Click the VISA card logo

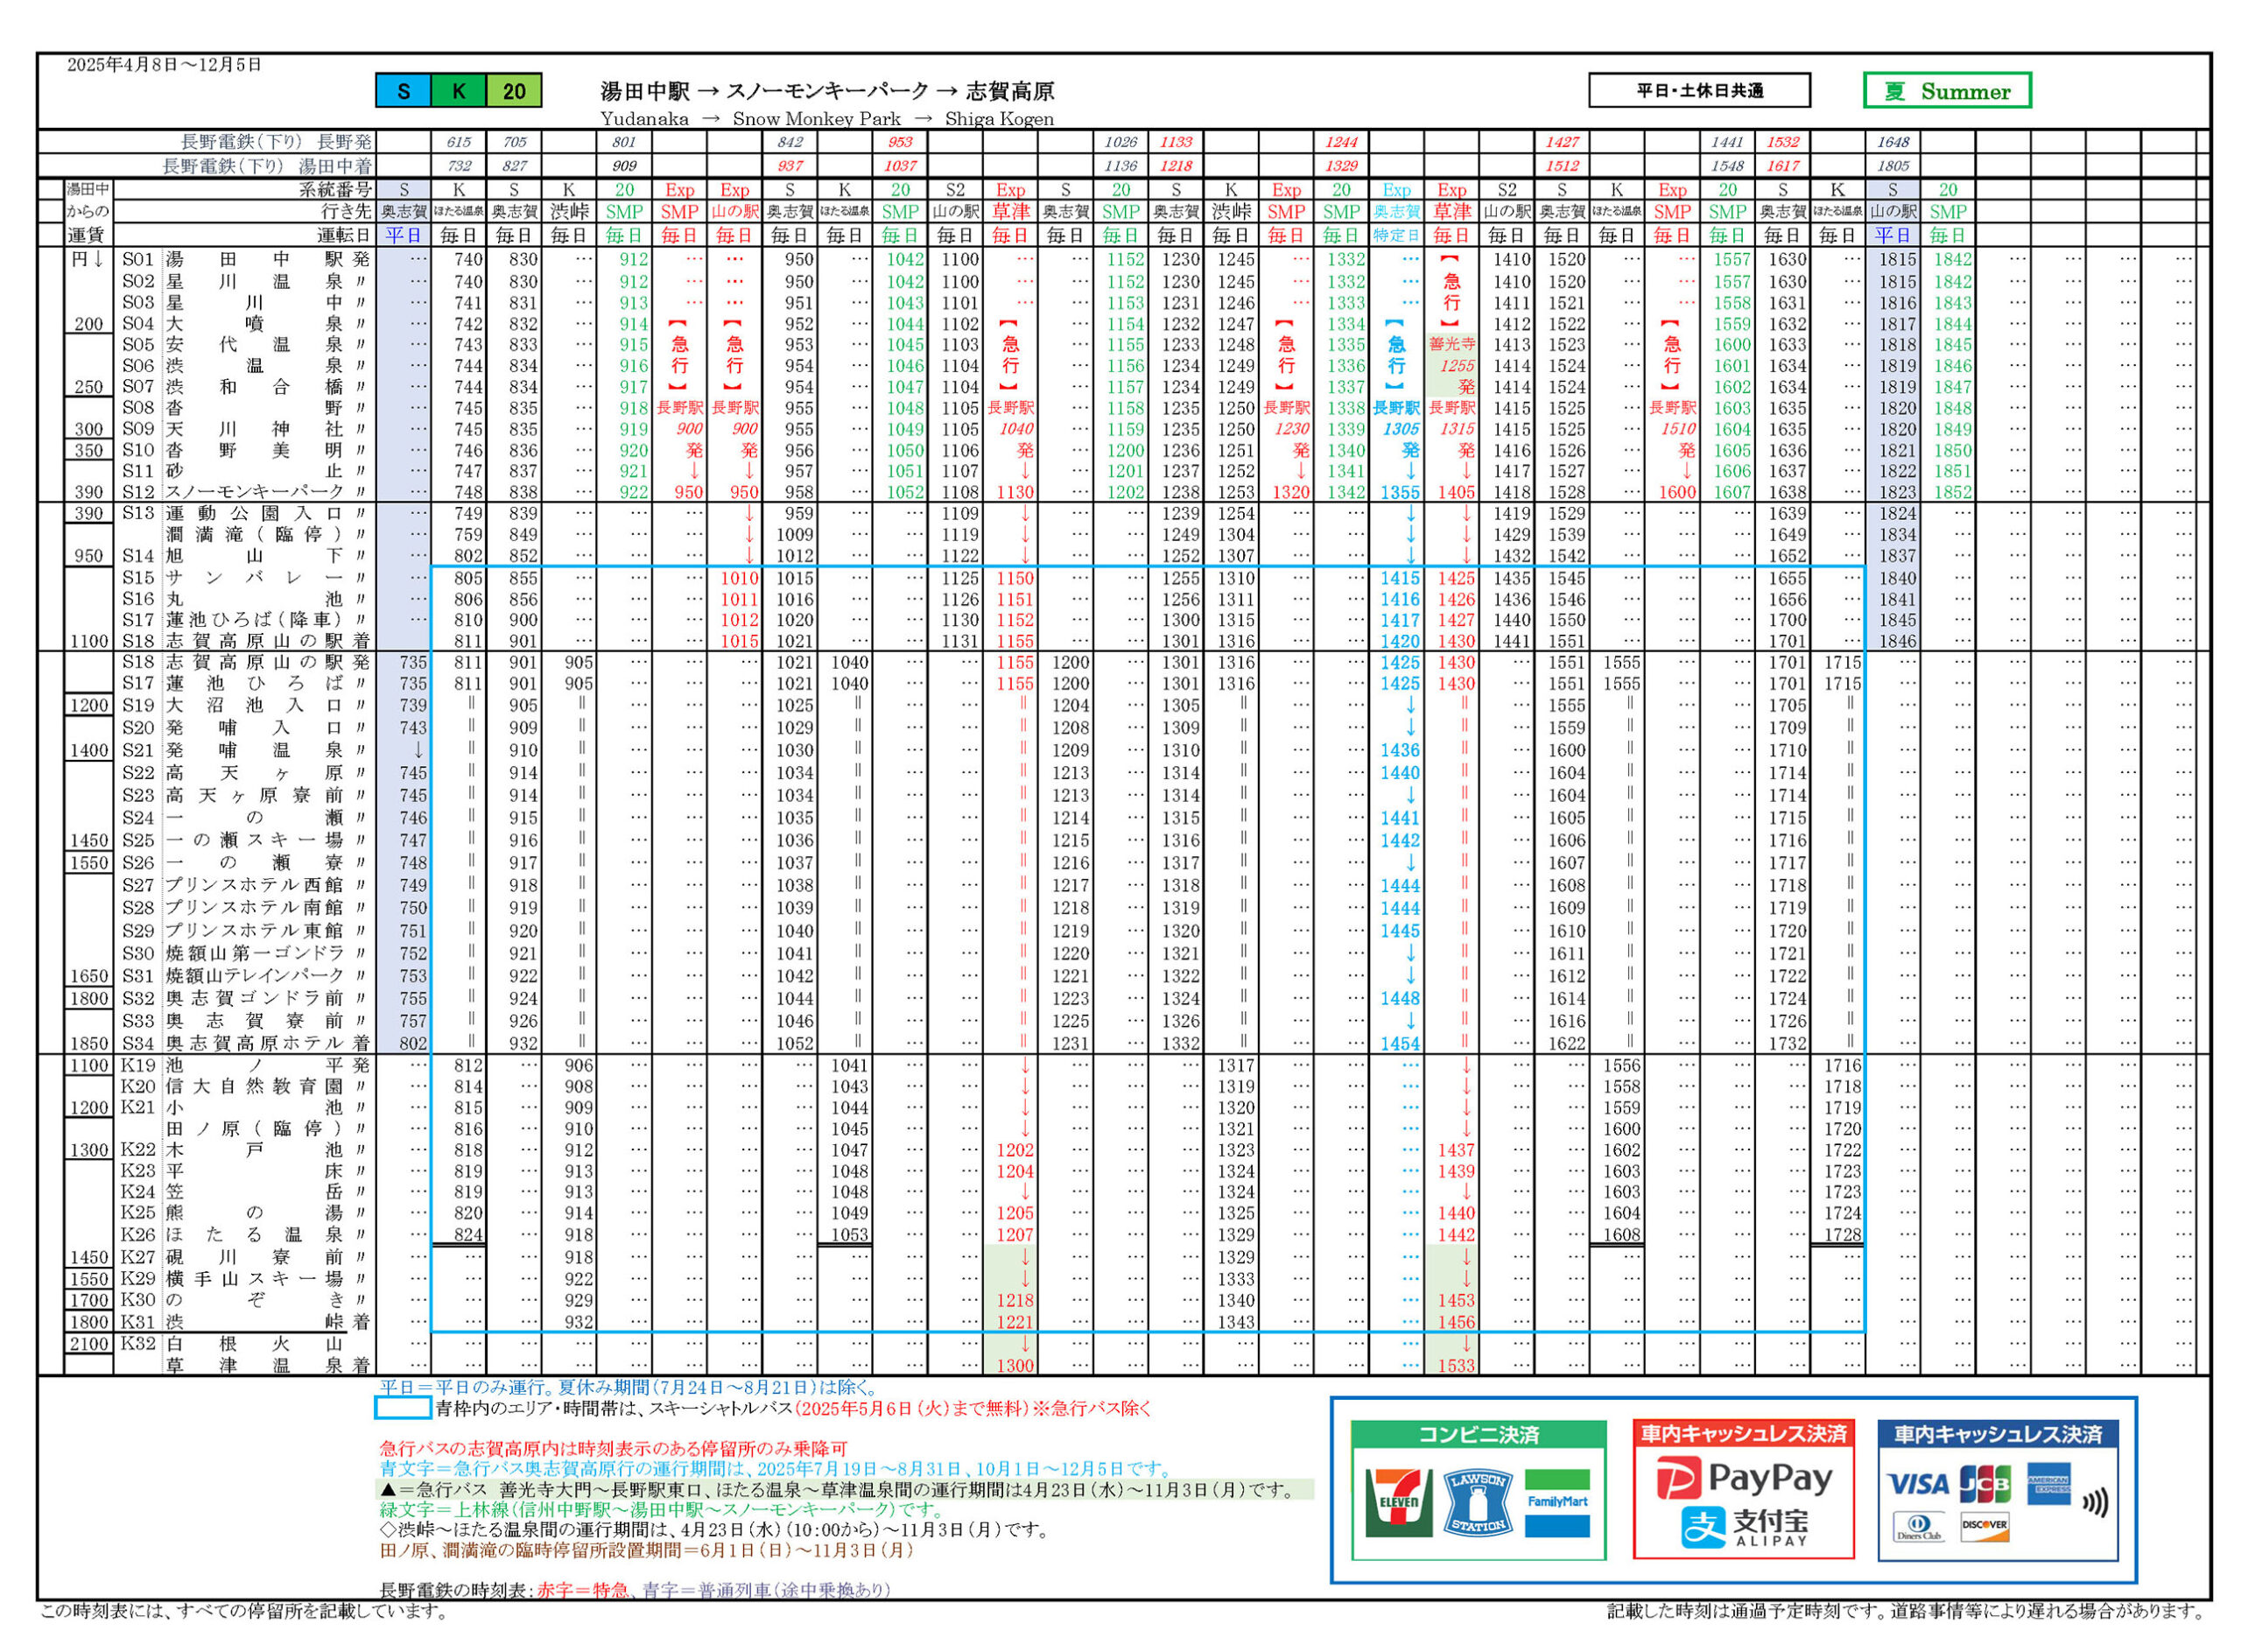click(x=1917, y=1484)
